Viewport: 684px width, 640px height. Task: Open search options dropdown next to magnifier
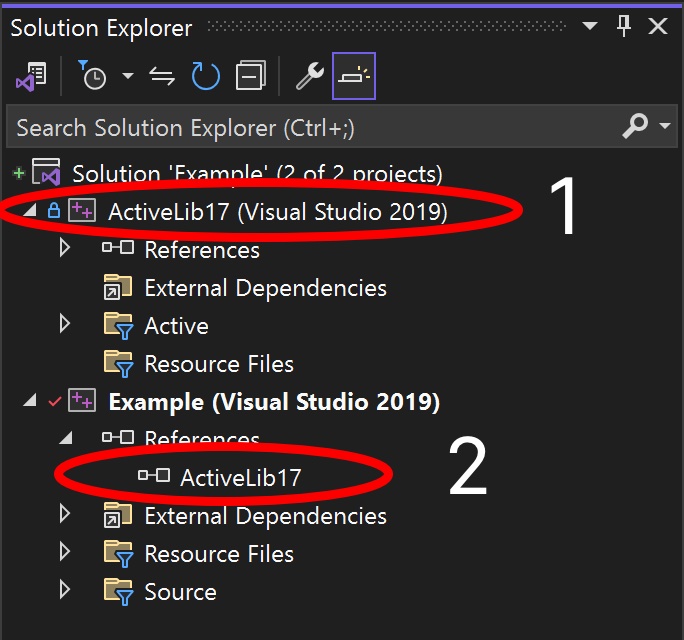(665, 127)
